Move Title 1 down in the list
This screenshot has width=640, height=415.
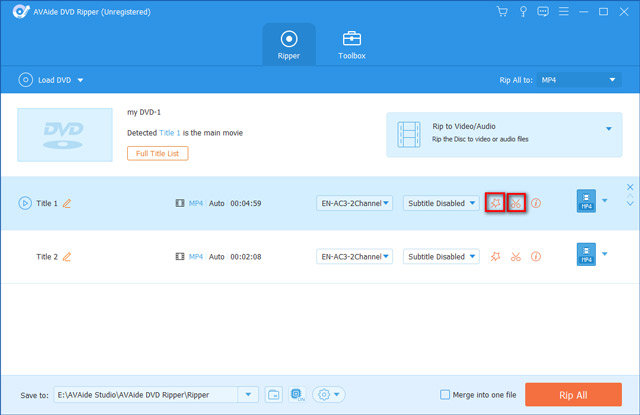click(x=630, y=204)
